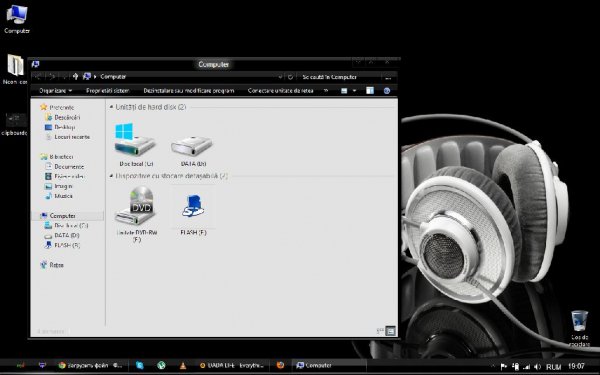
Task: Click the search box in Computer
Action: click(341, 77)
